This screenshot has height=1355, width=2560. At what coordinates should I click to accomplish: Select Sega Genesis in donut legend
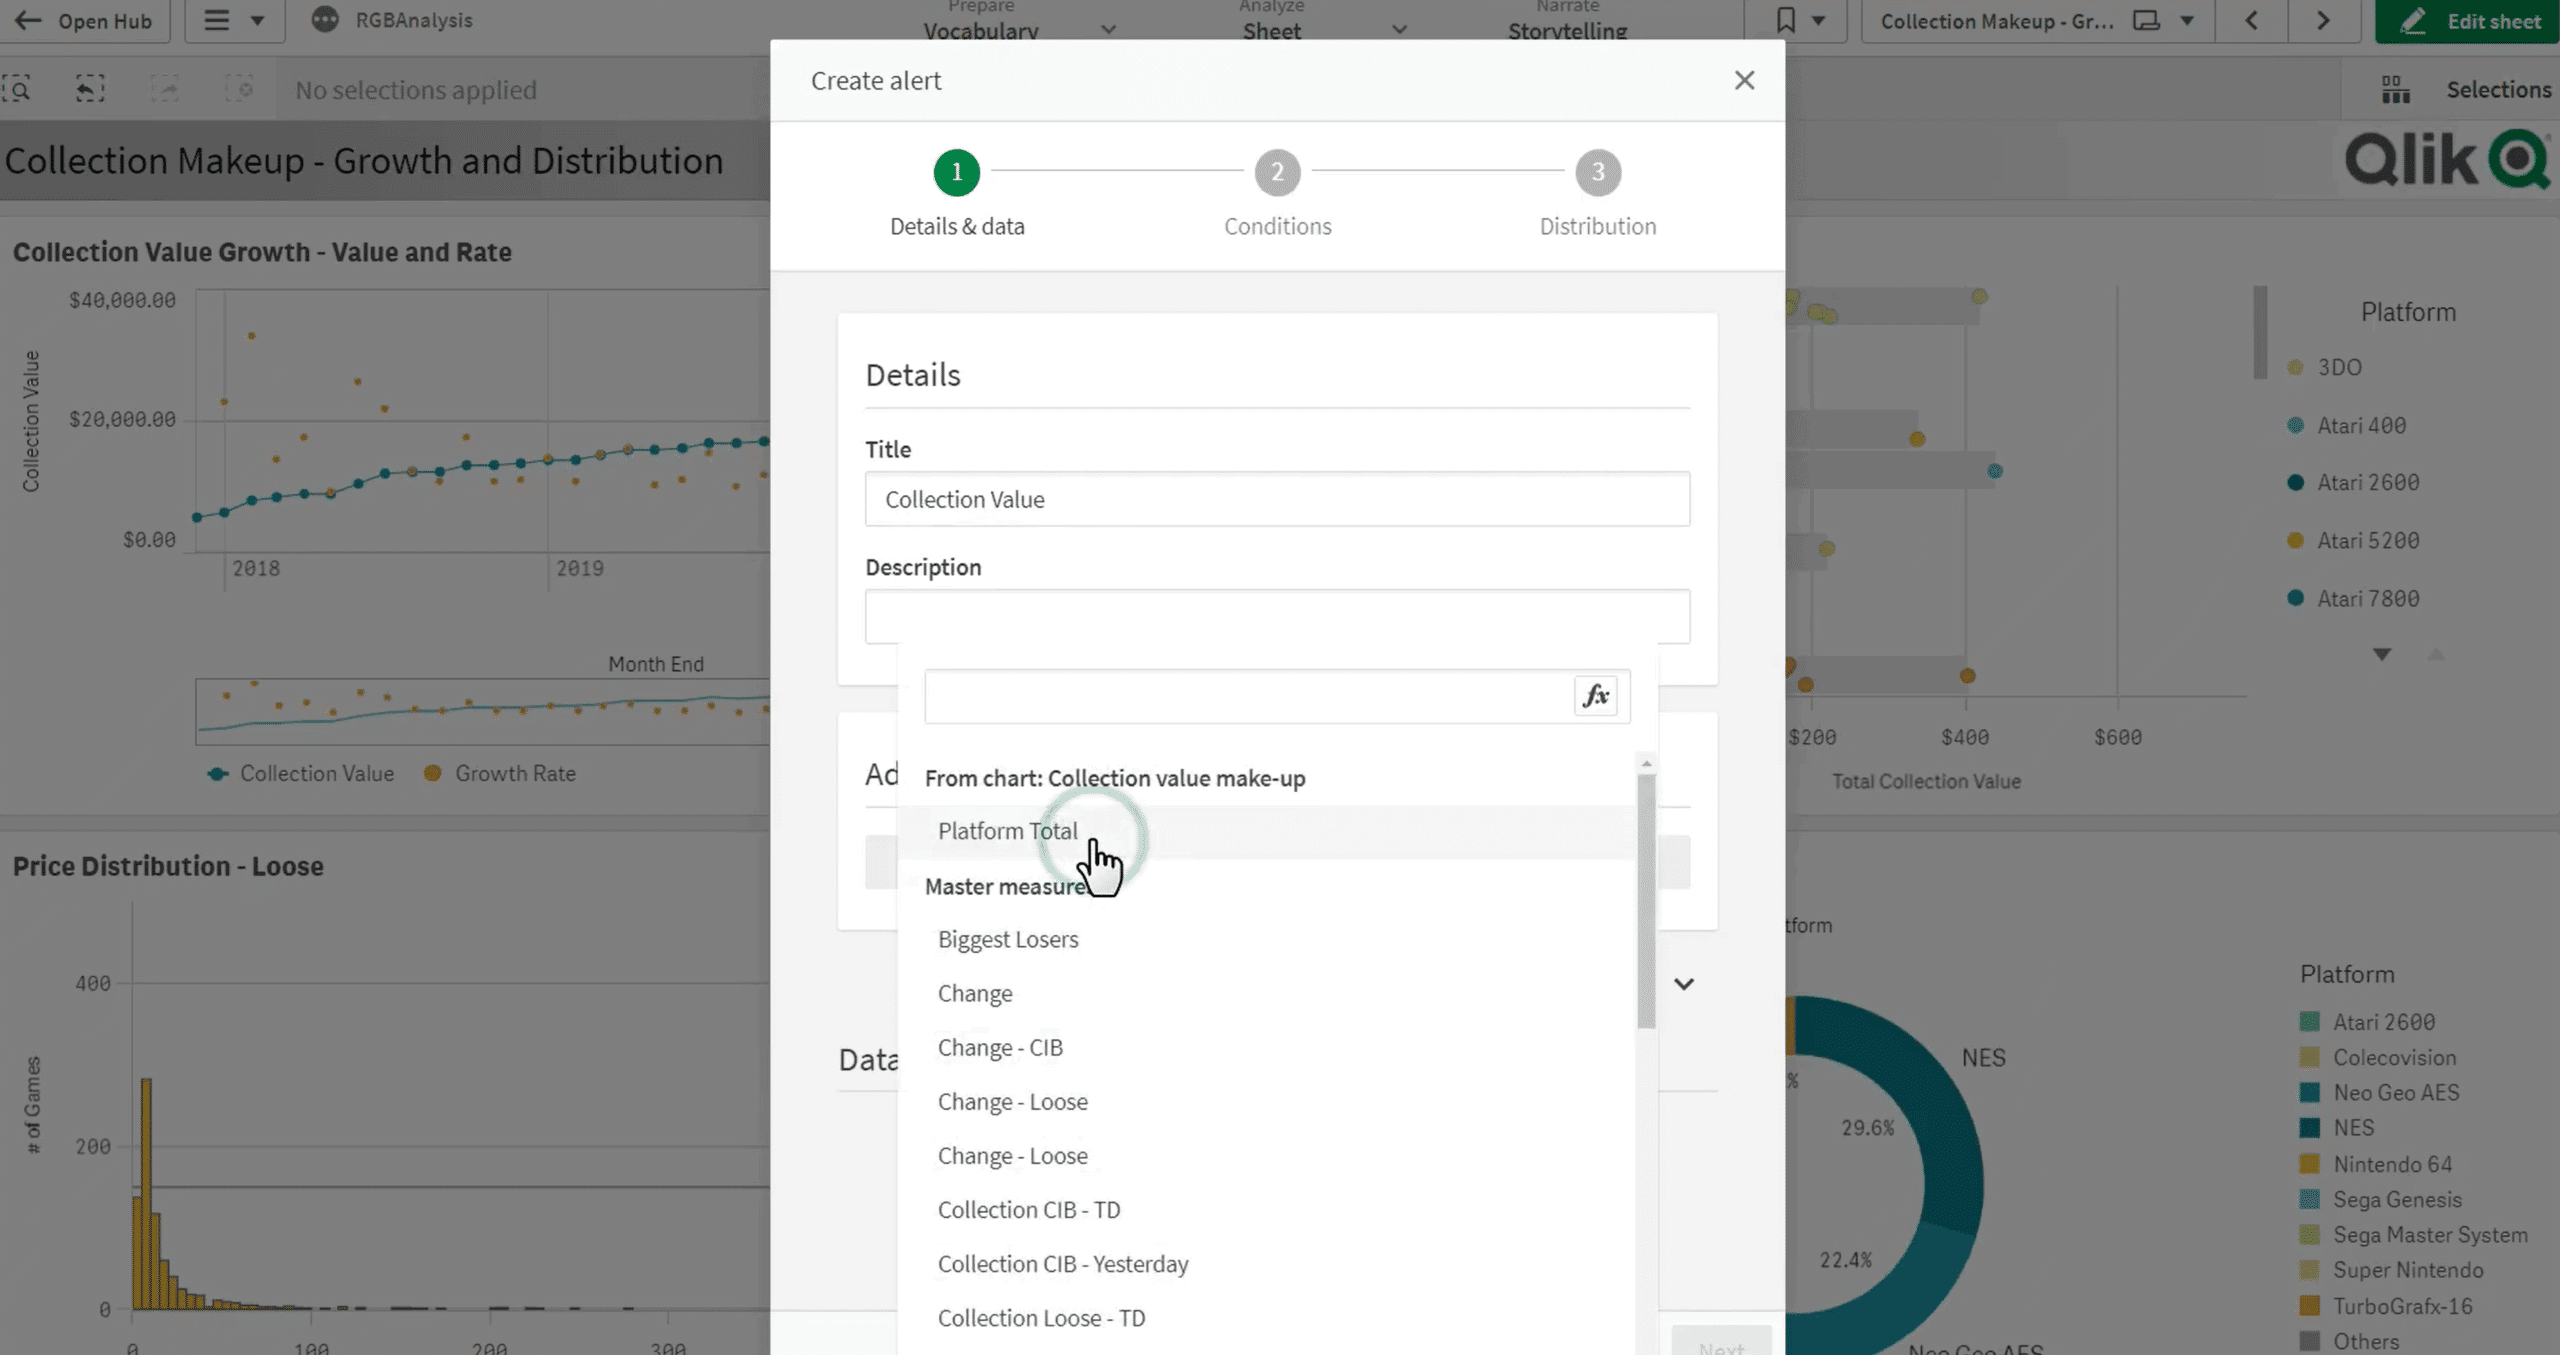(2381, 1199)
